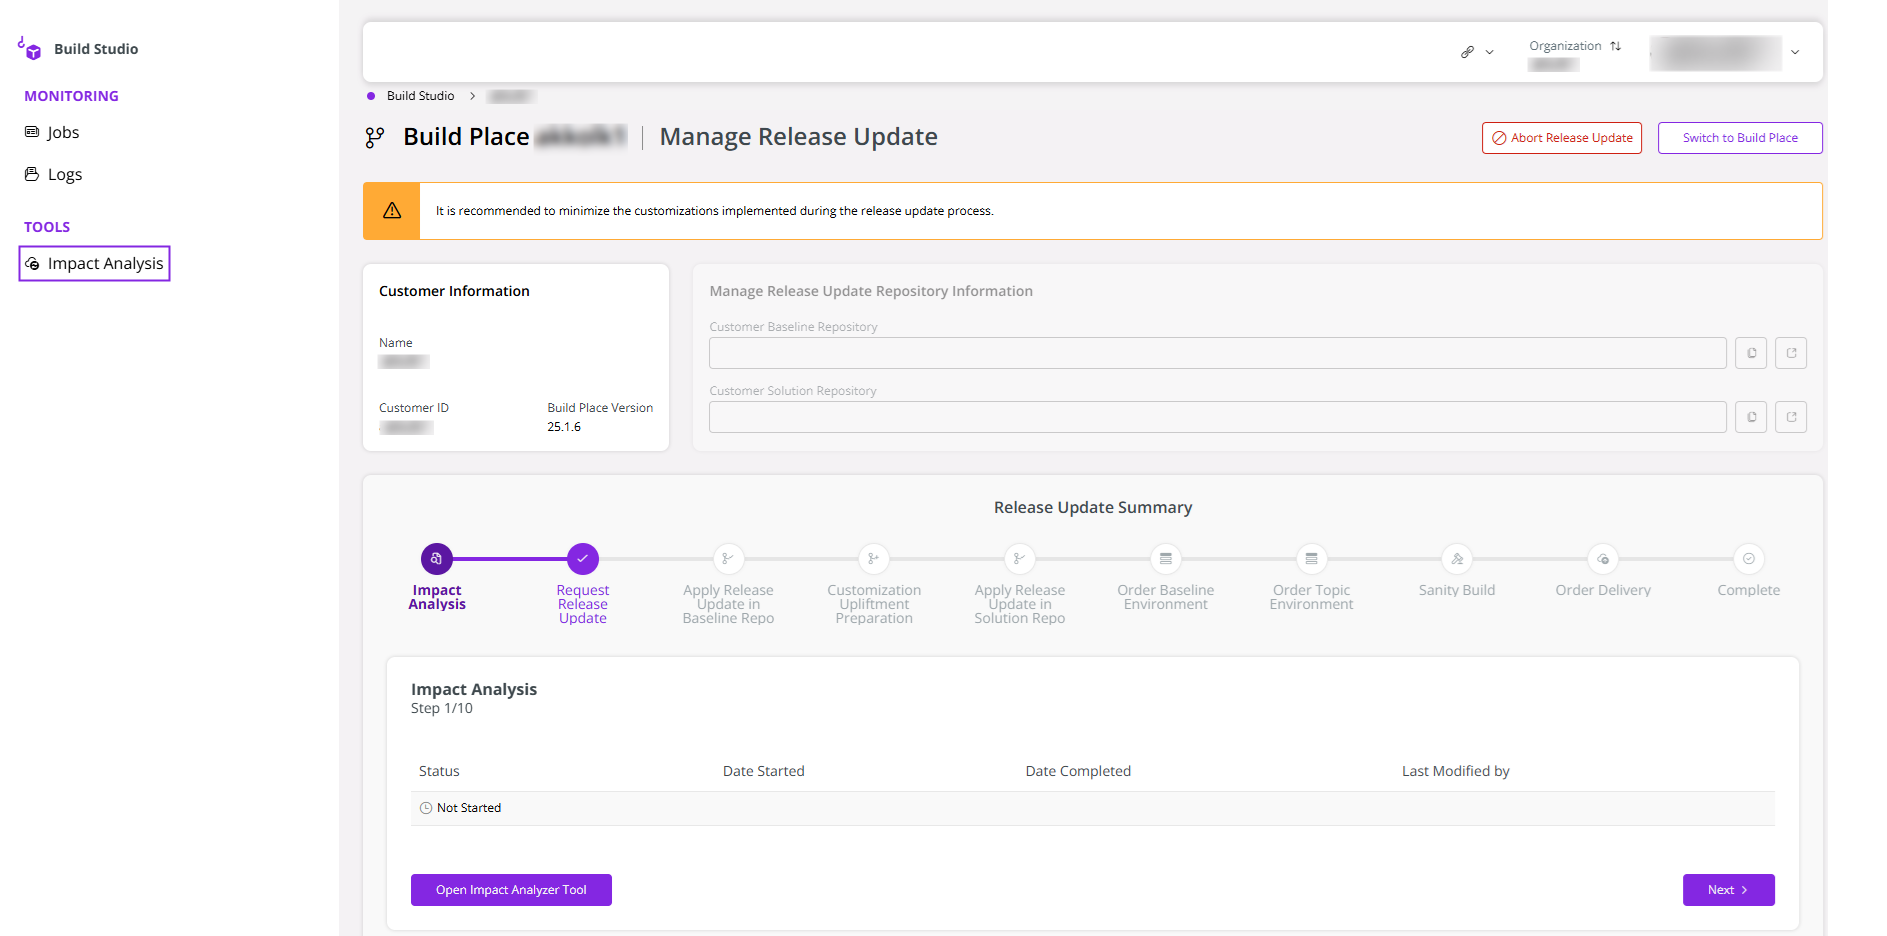Open the Jobs page from Monitoring
Viewport: 1887px width, 936px height.
click(62, 131)
